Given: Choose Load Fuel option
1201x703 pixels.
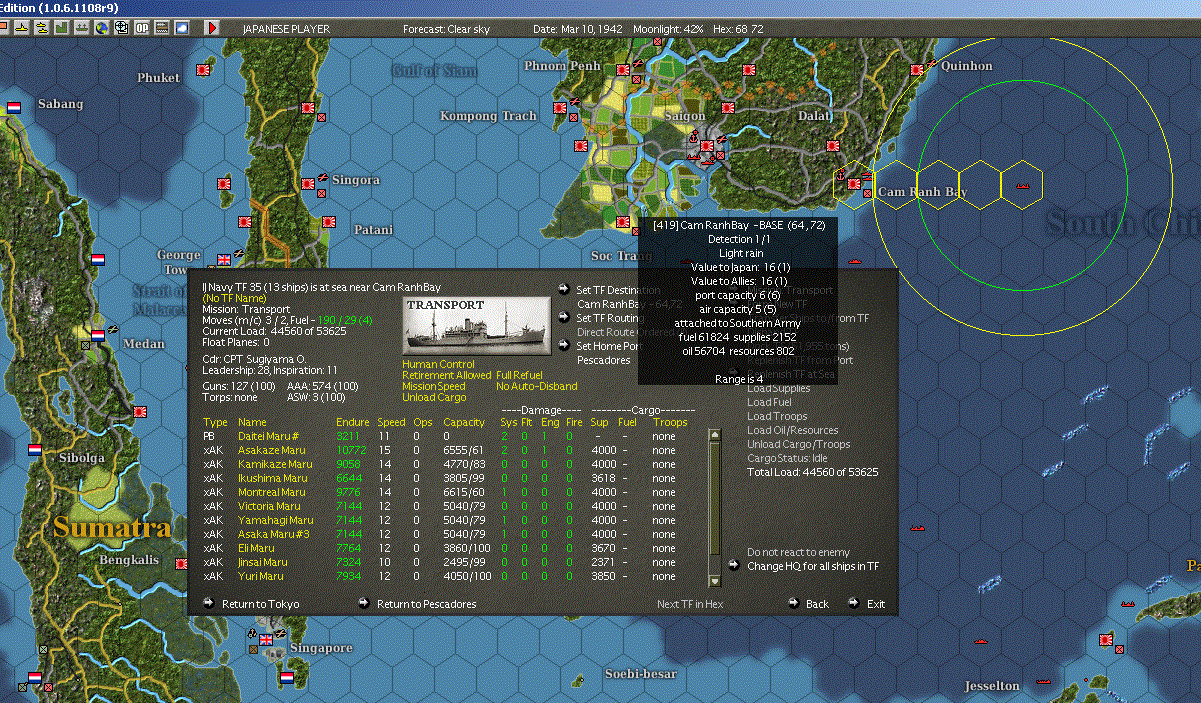Looking at the screenshot, I should click(770, 402).
